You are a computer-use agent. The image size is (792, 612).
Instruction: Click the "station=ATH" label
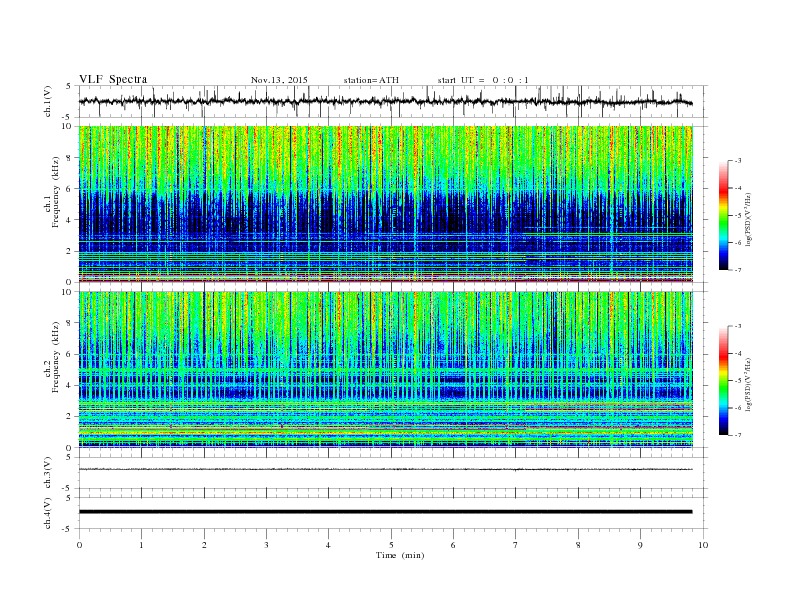coord(371,80)
